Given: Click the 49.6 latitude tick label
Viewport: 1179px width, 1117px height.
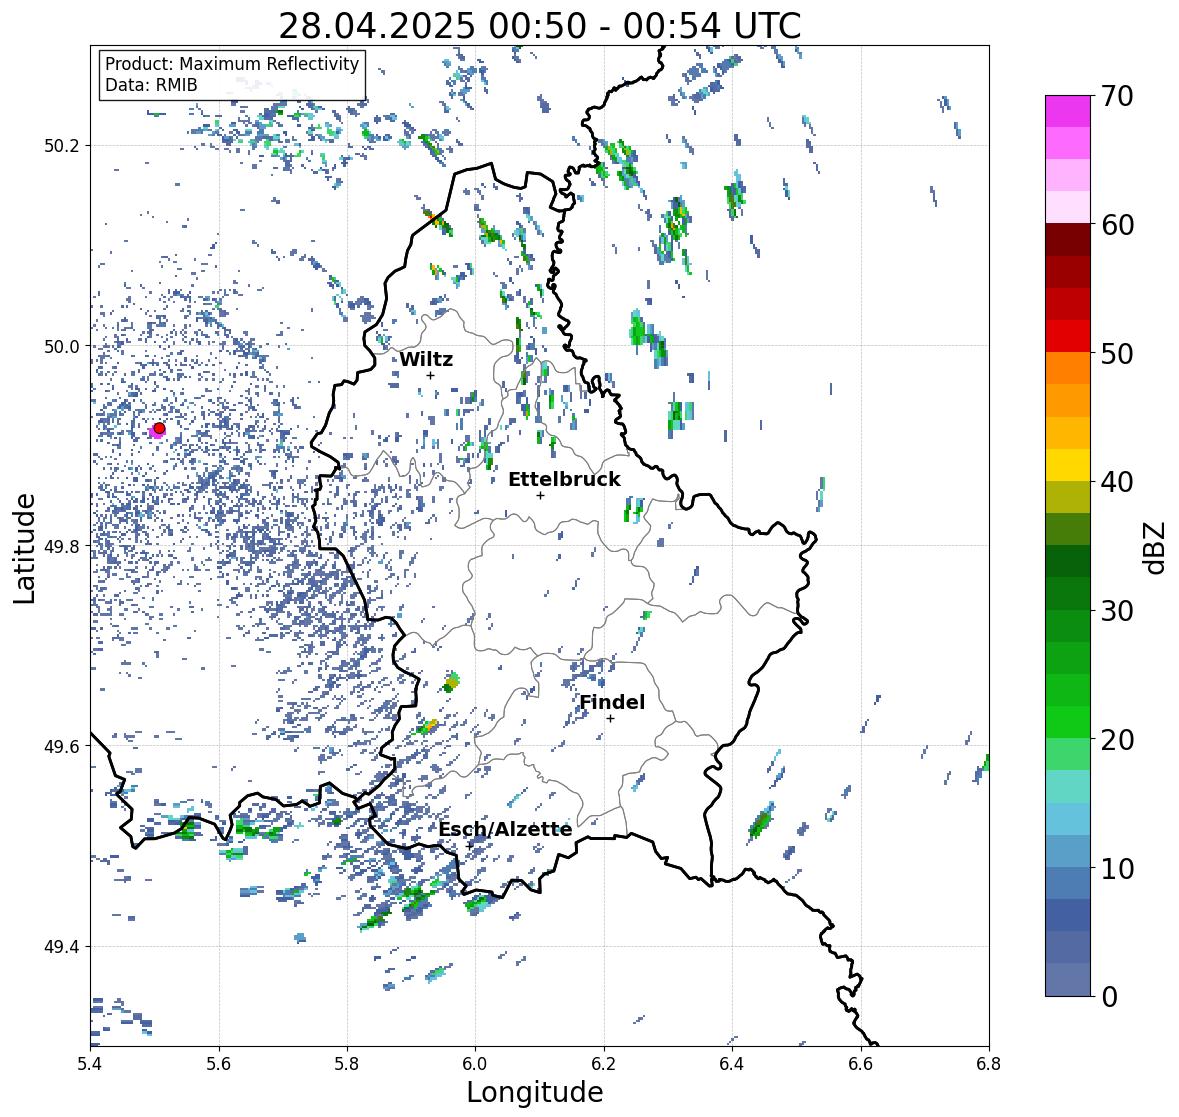Looking at the screenshot, I should pyautogui.click(x=62, y=746).
